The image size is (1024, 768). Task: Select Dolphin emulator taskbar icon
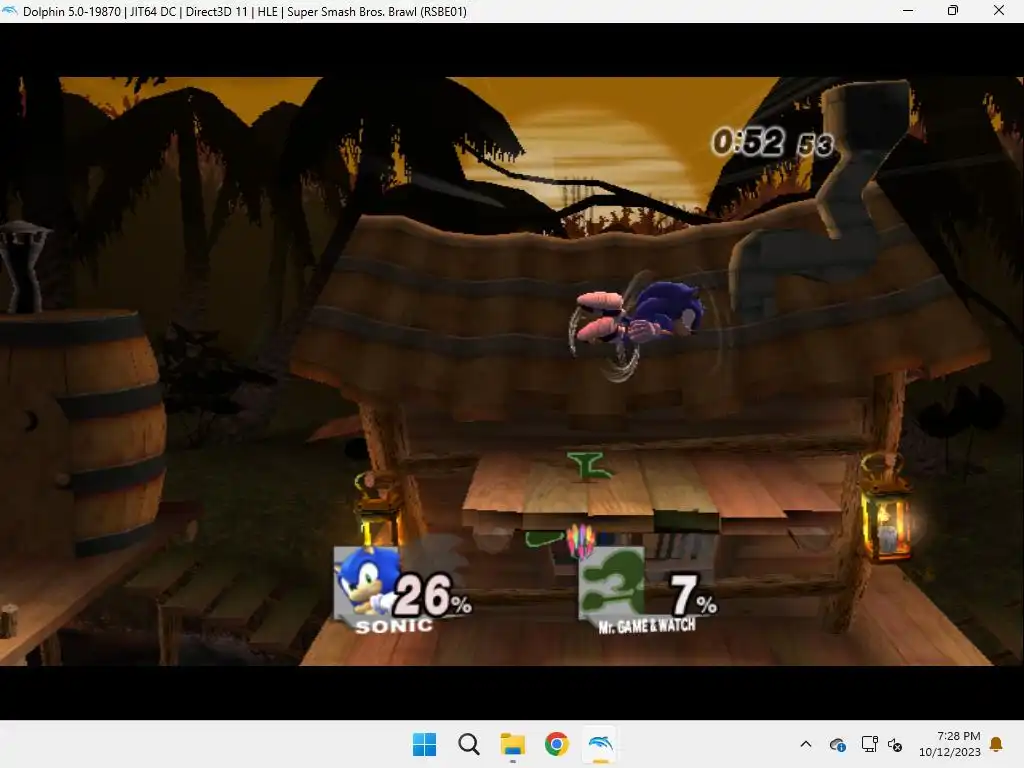click(x=600, y=744)
